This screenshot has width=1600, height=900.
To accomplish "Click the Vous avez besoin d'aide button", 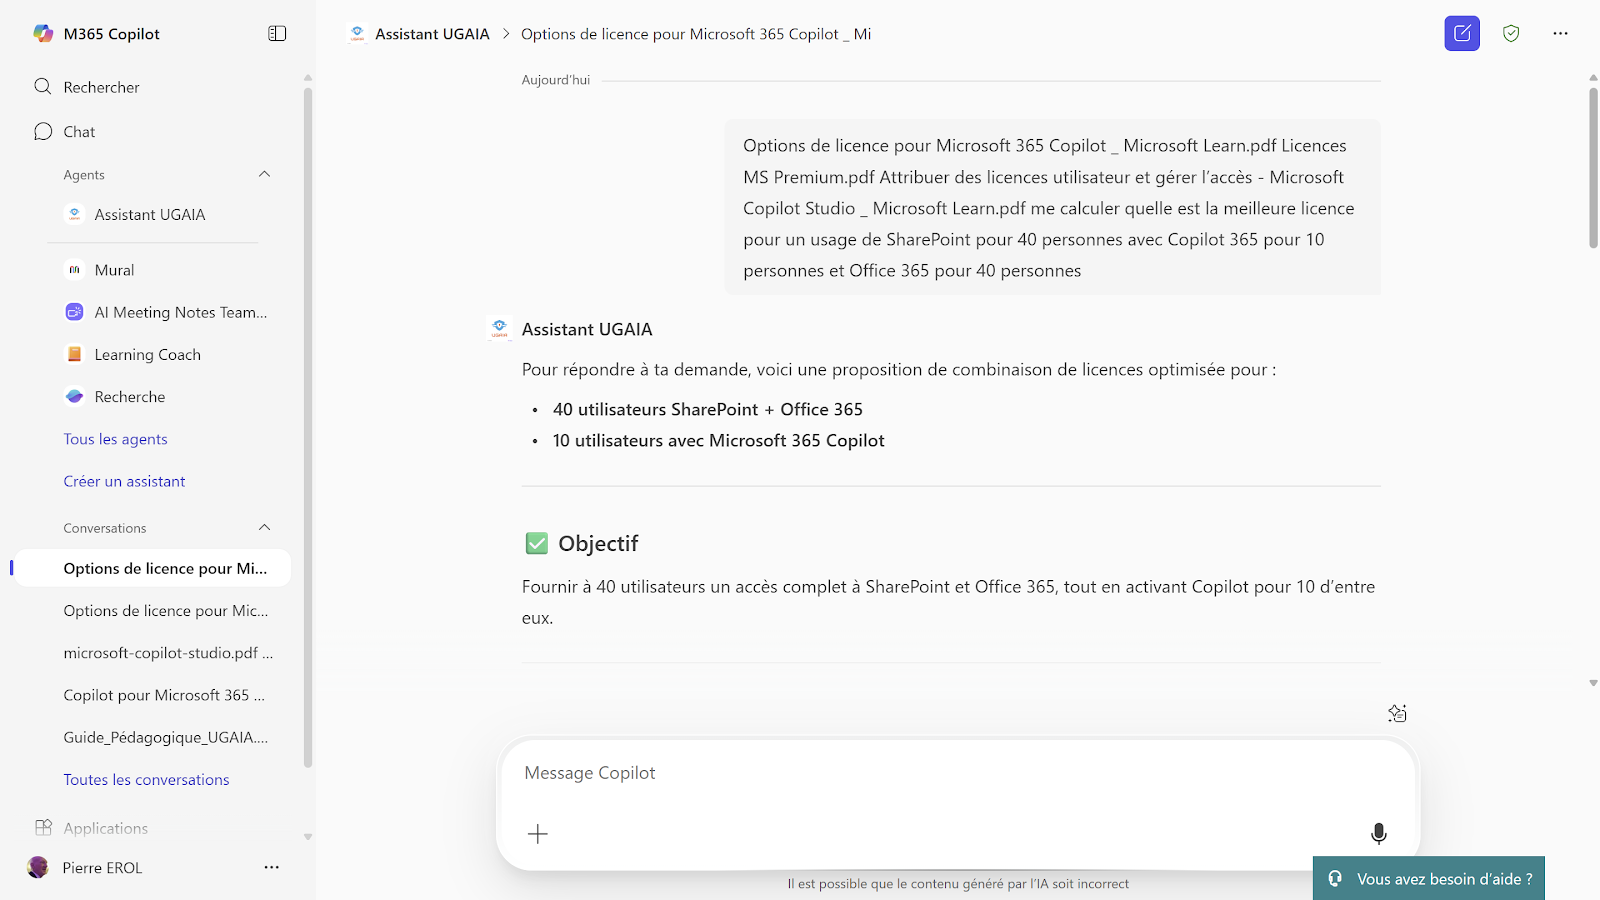I will pos(1429,879).
